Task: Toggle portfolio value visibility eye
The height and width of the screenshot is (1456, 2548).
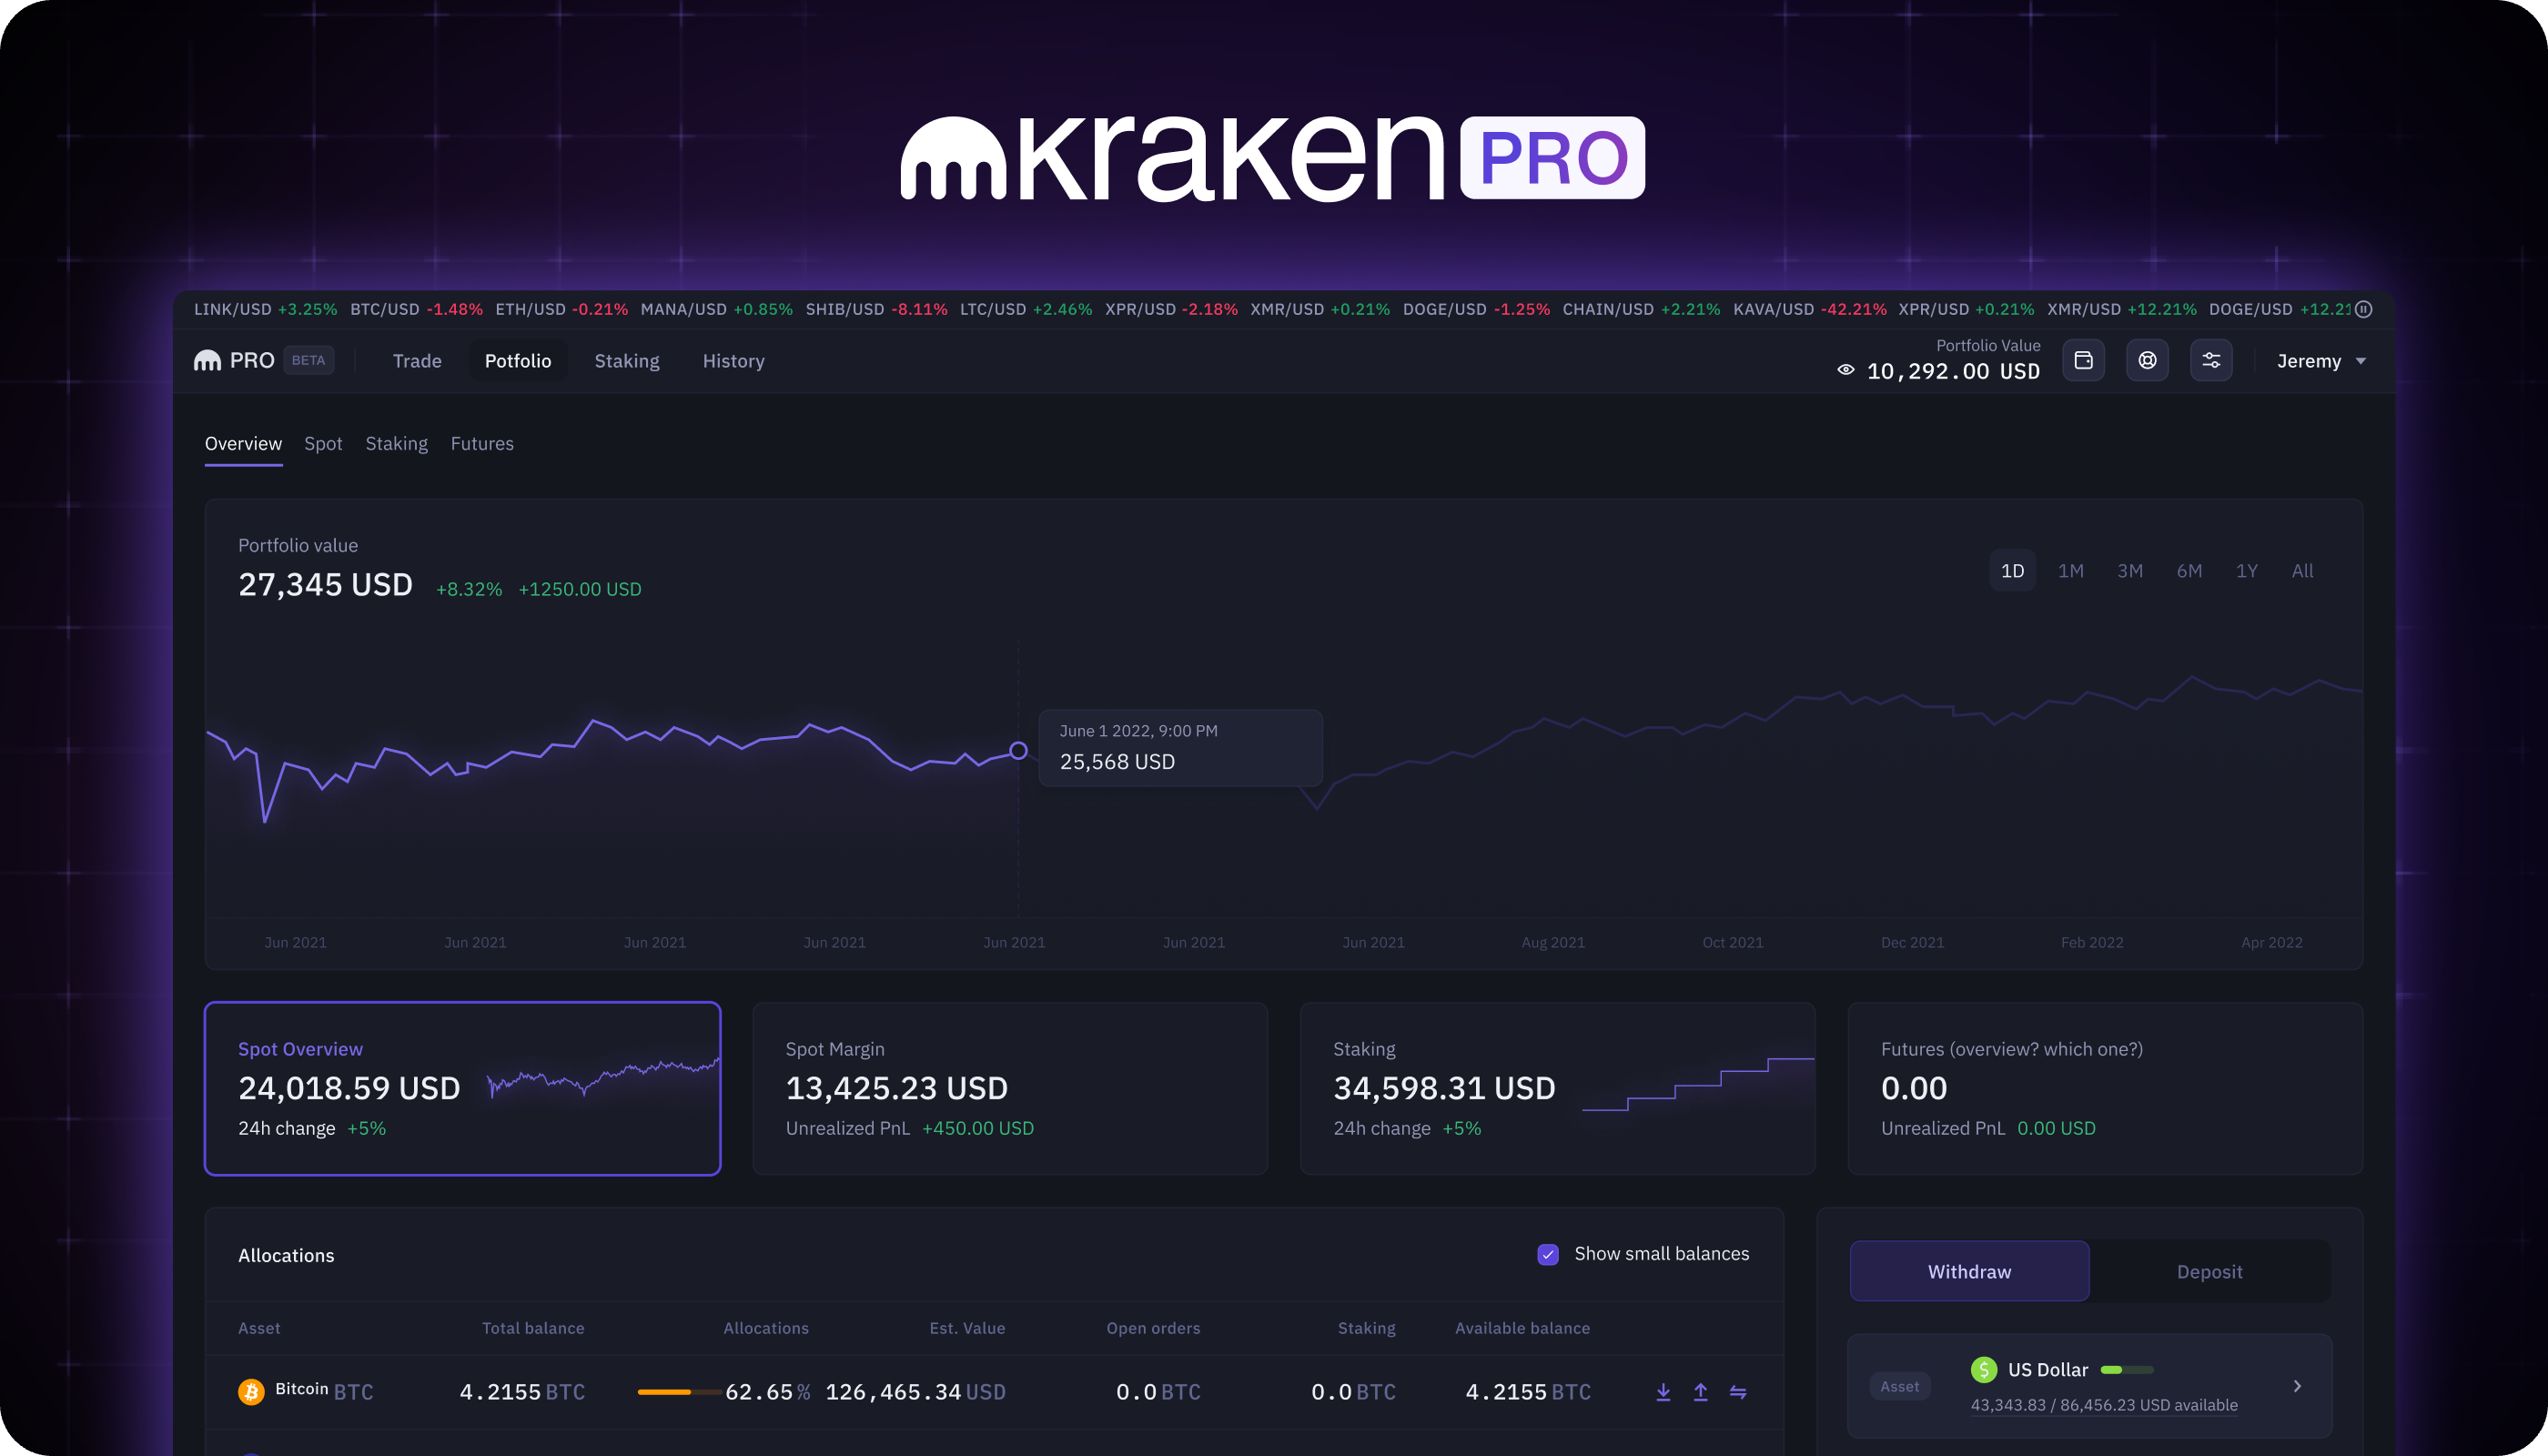Action: [1846, 371]
